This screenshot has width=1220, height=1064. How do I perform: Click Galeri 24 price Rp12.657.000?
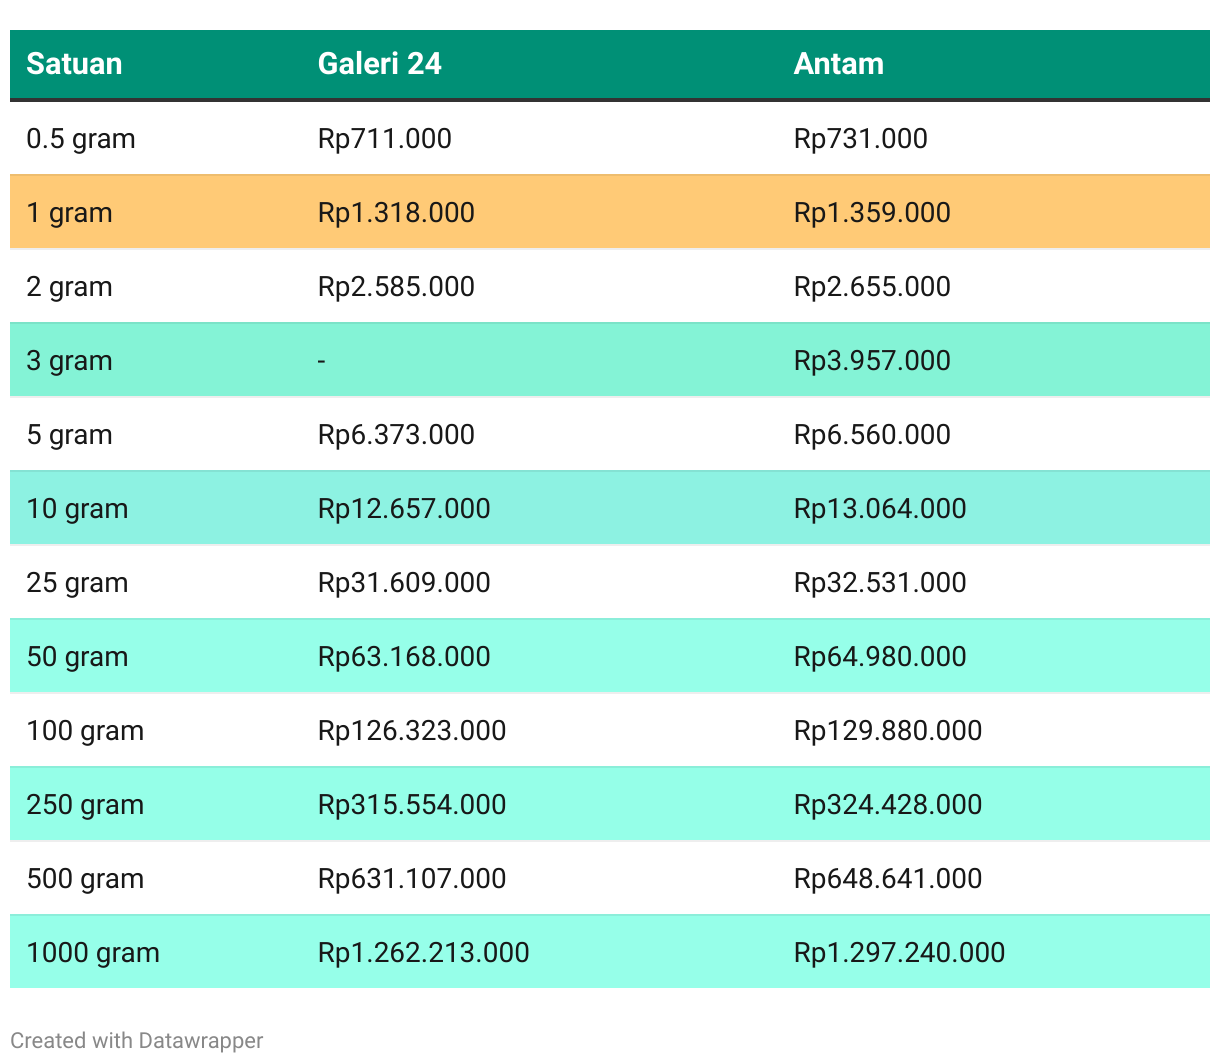tap(404, 509)
